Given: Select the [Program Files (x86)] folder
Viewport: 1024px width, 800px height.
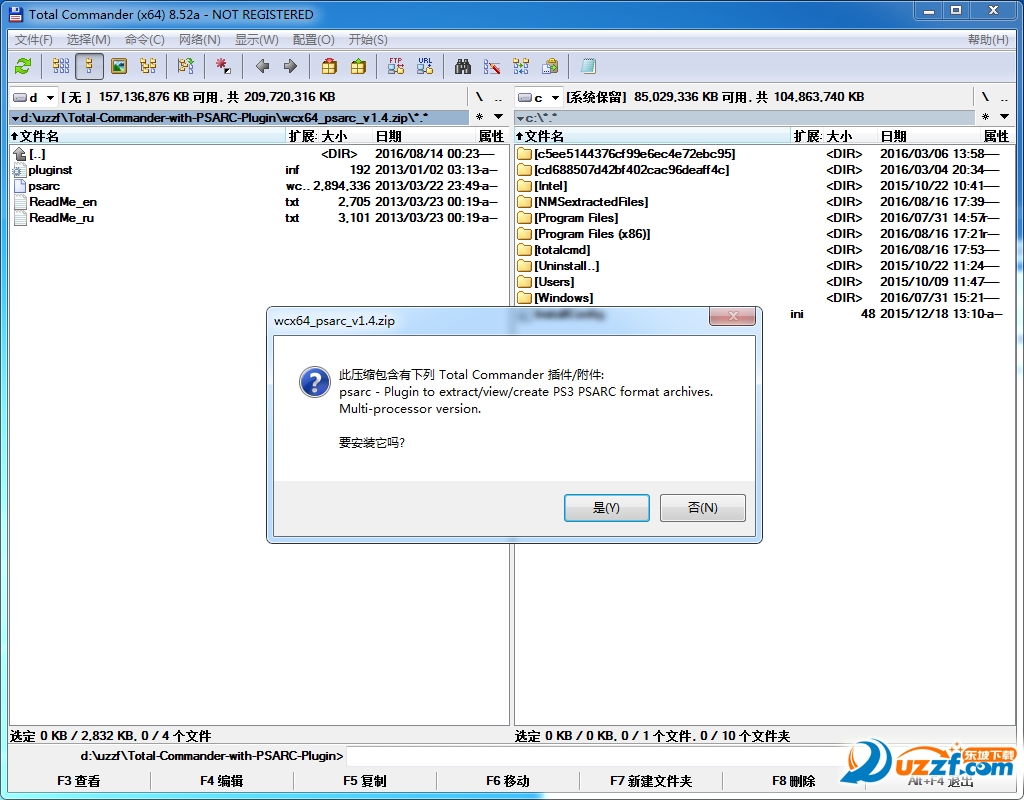Looking at the screenshot, I should (592, 234).
